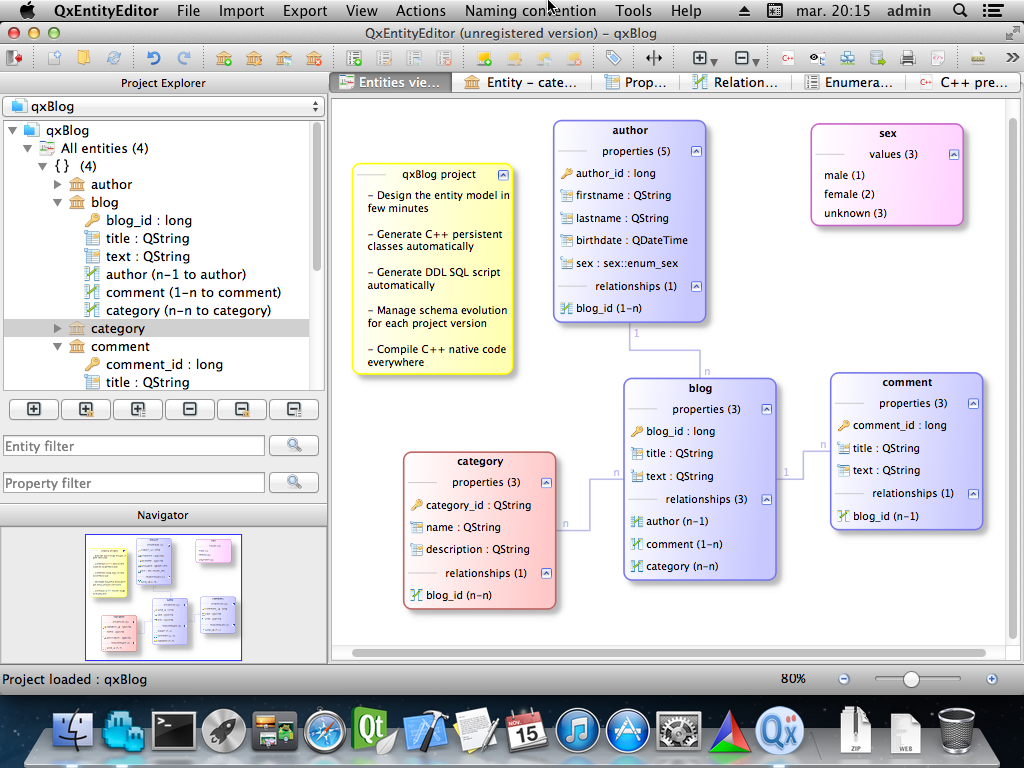The image size is (1024, 768).
Task: Click the database export icon in toolbar
Action: tap(877, 59)
